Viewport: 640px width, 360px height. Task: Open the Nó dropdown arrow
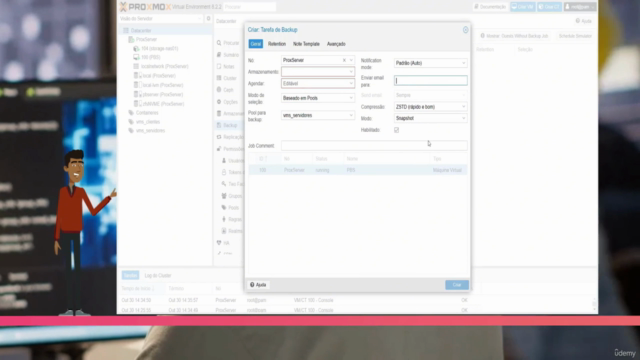pyautogui.click(x=351, y=60)
